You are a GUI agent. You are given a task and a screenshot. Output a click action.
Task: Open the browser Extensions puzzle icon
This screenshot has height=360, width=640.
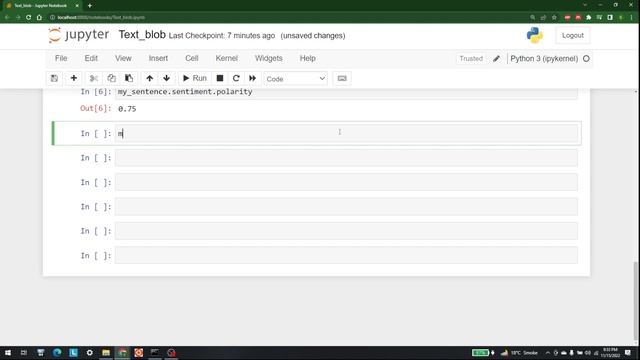click(589, 18)
